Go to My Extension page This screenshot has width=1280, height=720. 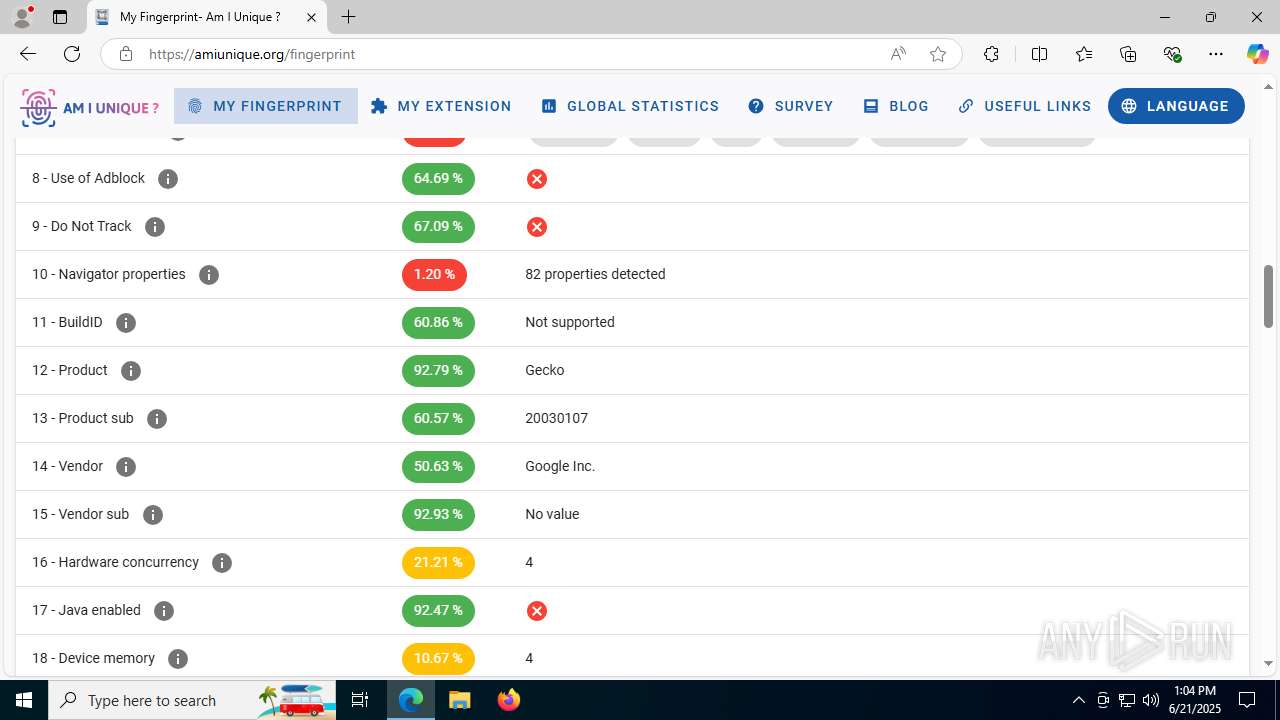tap(441, 106)
